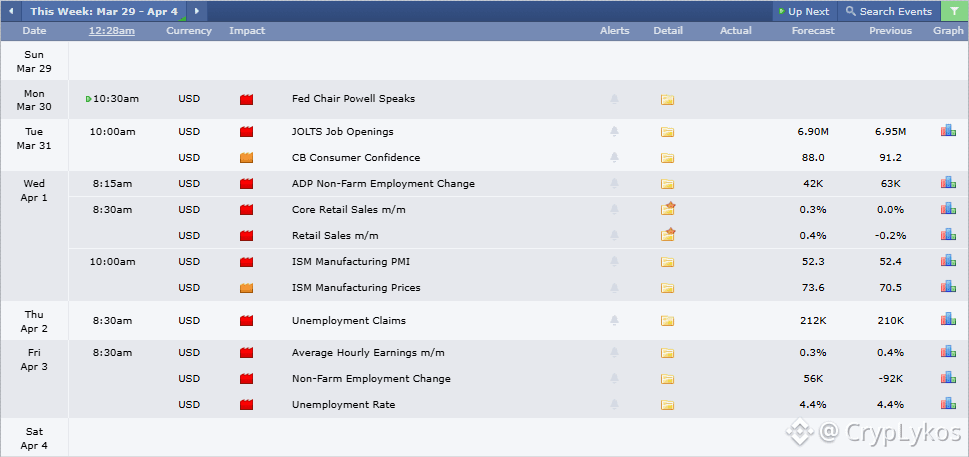The image size is (969, 457).
Task: Show graph for JOLTS Job Openings
Action: pos(949,130)
